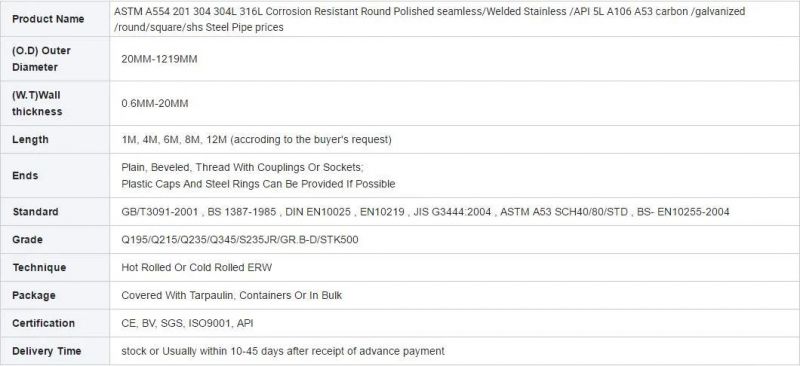Viewport: 800px width, 366px height.
Task: Select the product name description text
Action: tap(429, 19)
